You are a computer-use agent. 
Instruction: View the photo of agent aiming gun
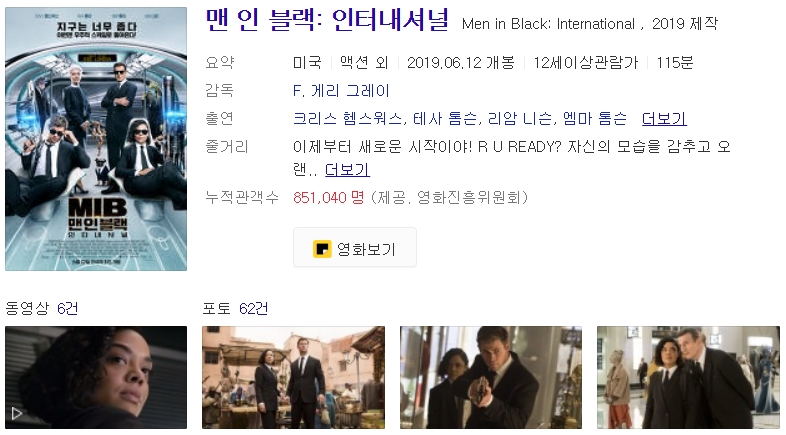pyautogui.click(x=491, y=377)
